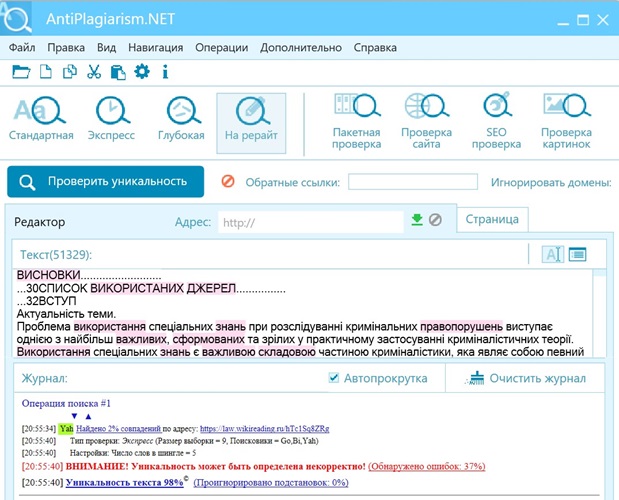Open the Навигация menu

[156, 47]
